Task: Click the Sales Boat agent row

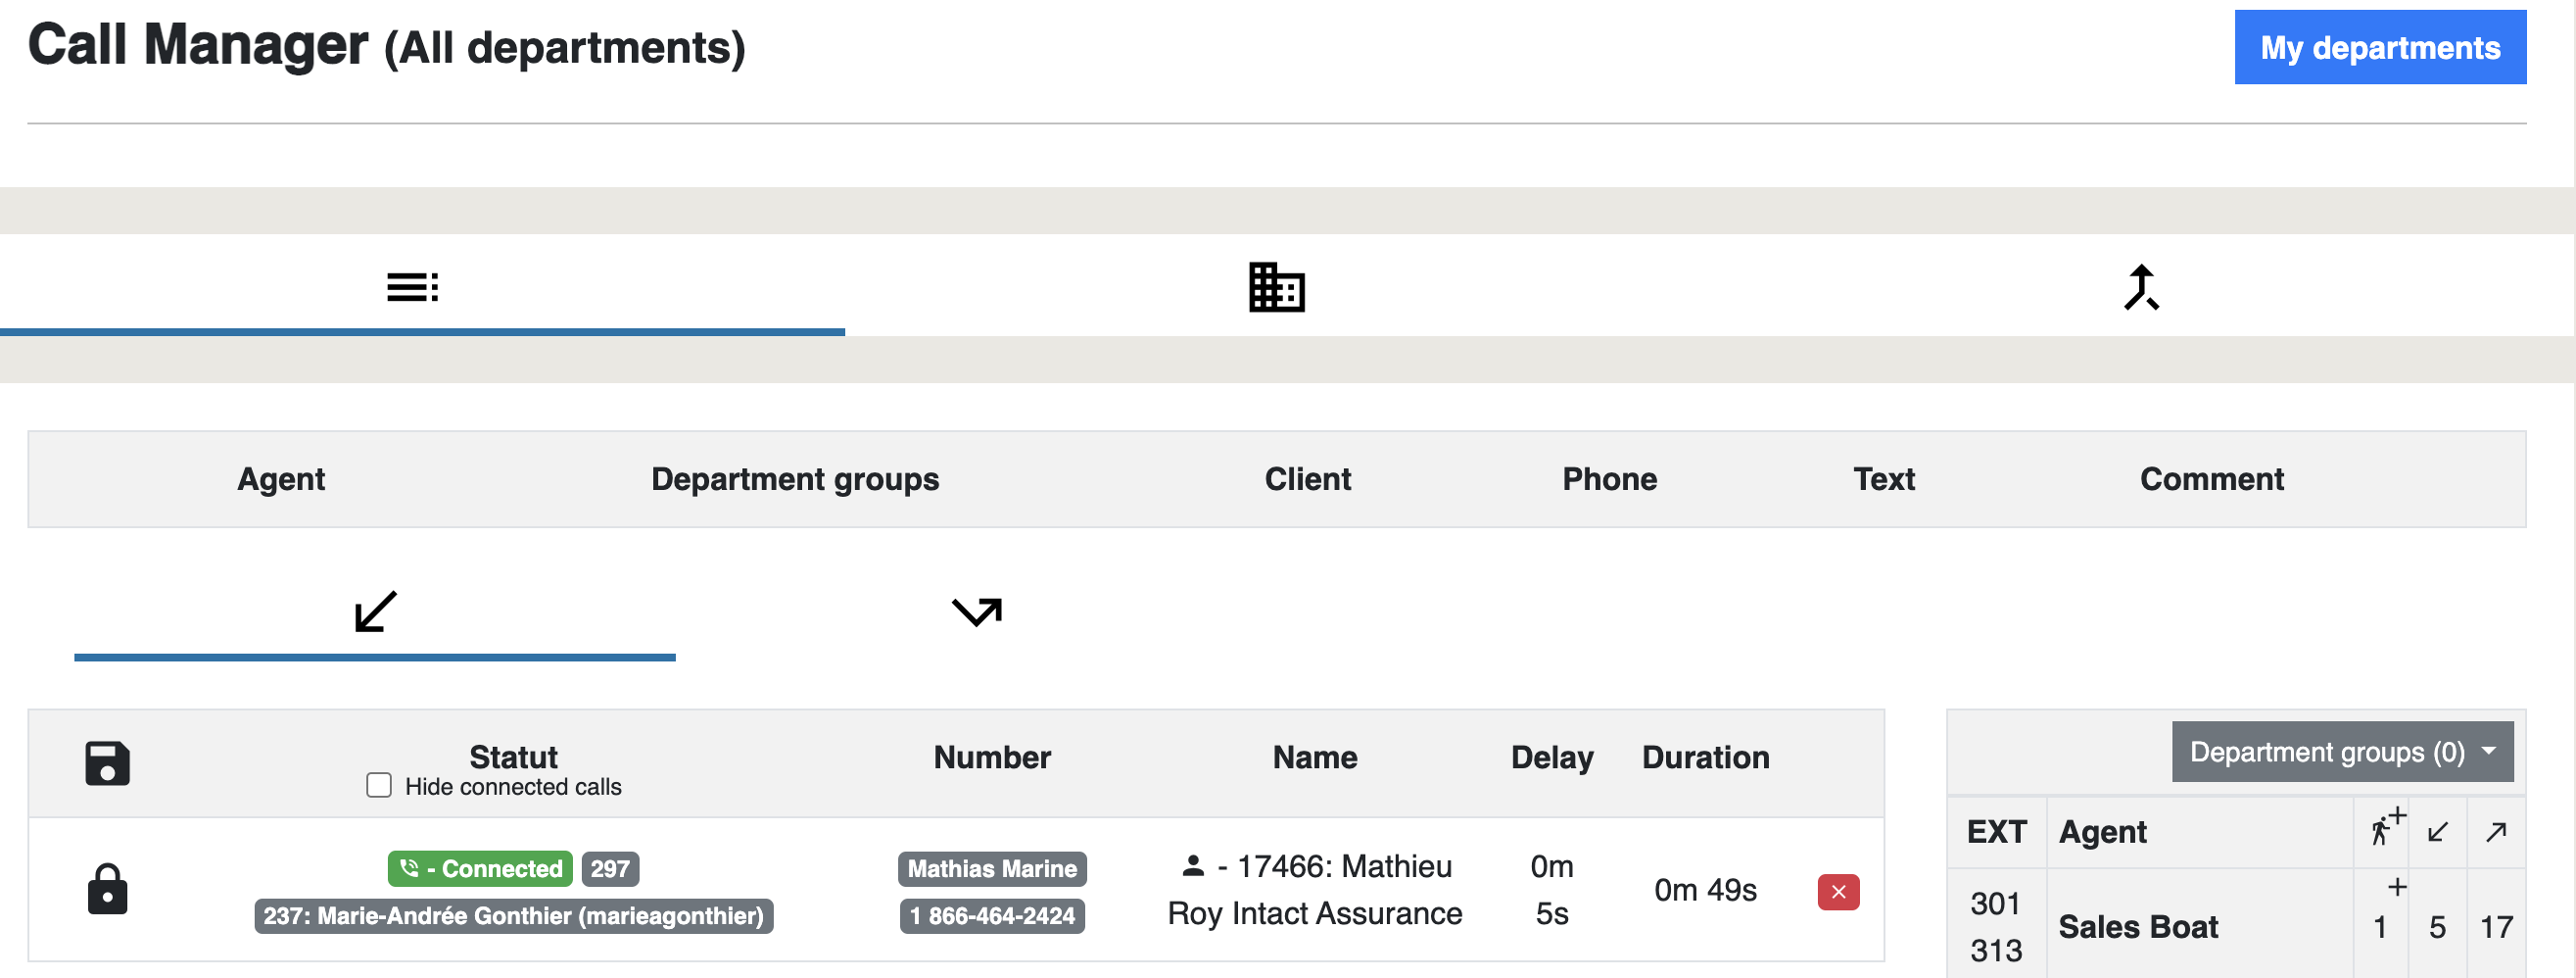Action: [2137, 927]
